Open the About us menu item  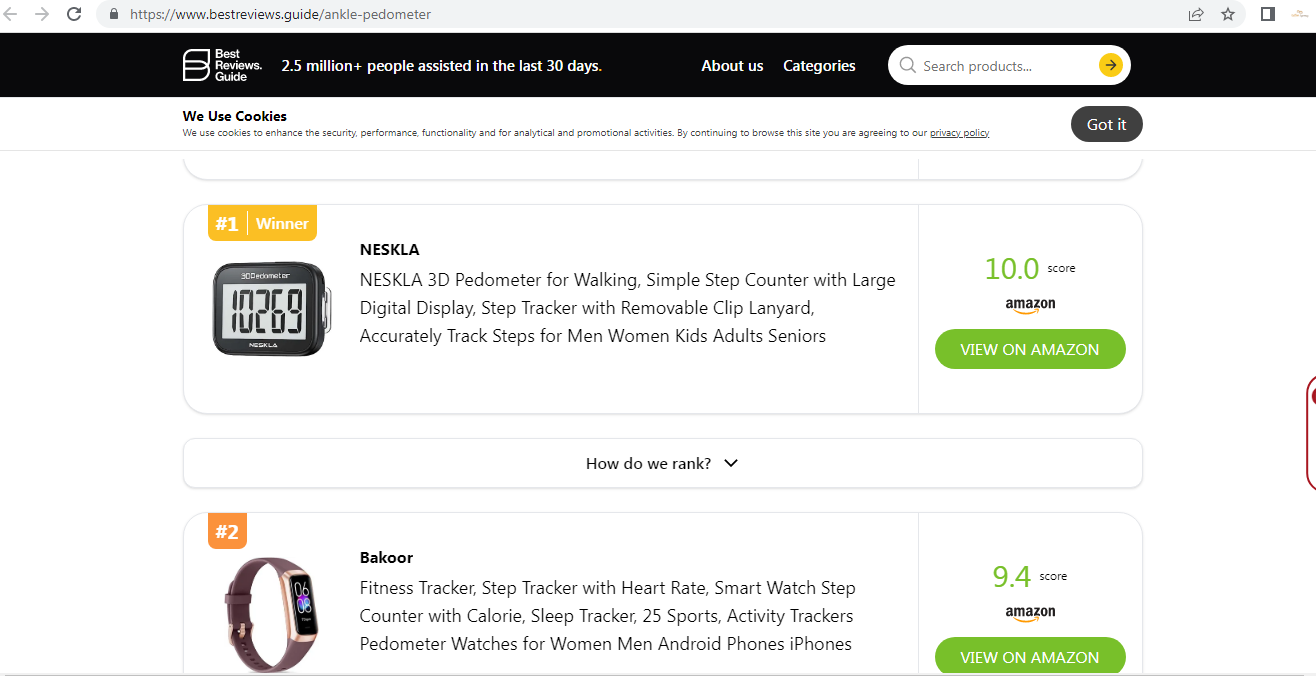point(732,66)
